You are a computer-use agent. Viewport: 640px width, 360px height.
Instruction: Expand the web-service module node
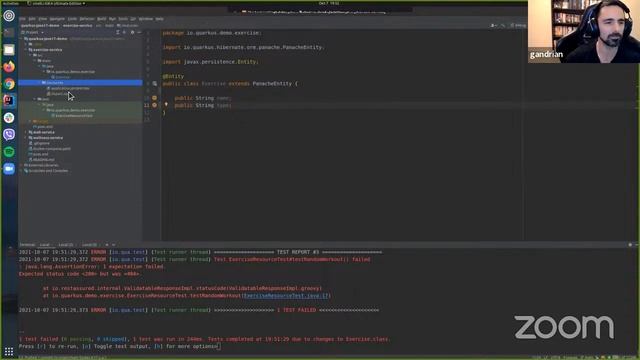click(x=26, y=132)
